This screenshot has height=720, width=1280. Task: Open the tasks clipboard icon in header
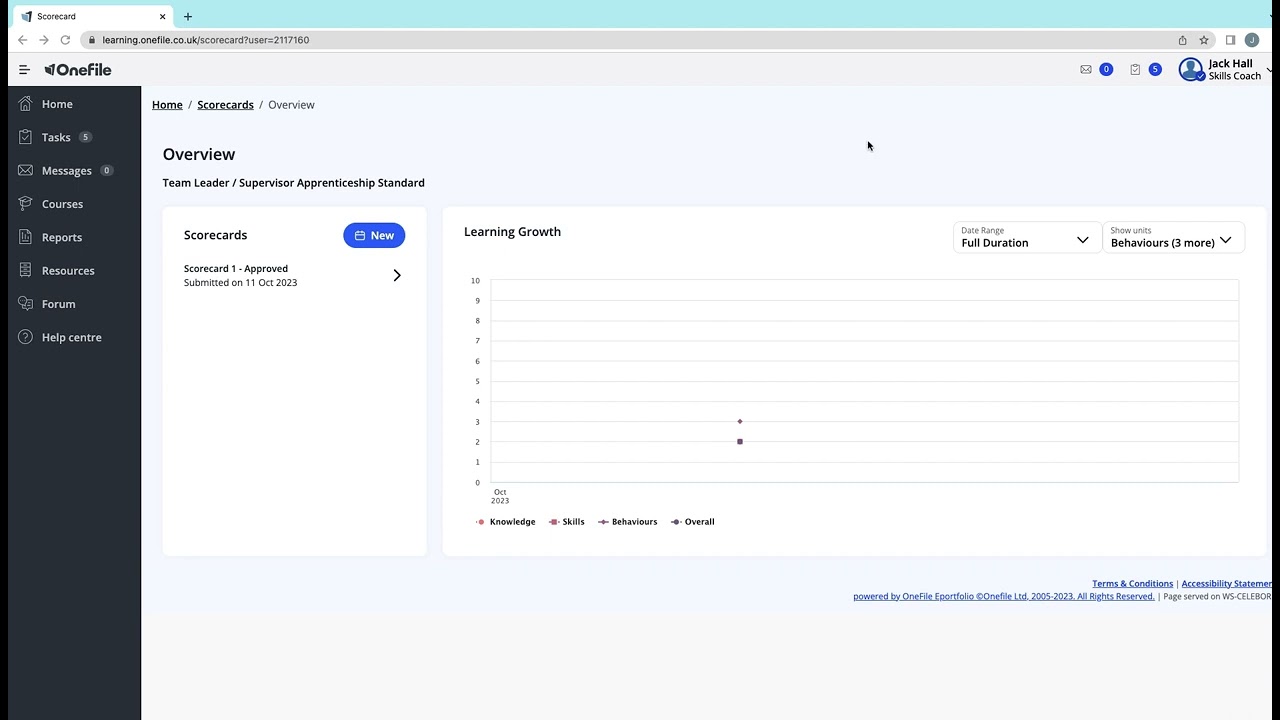pyautogui.click(x=1135, y=70)
